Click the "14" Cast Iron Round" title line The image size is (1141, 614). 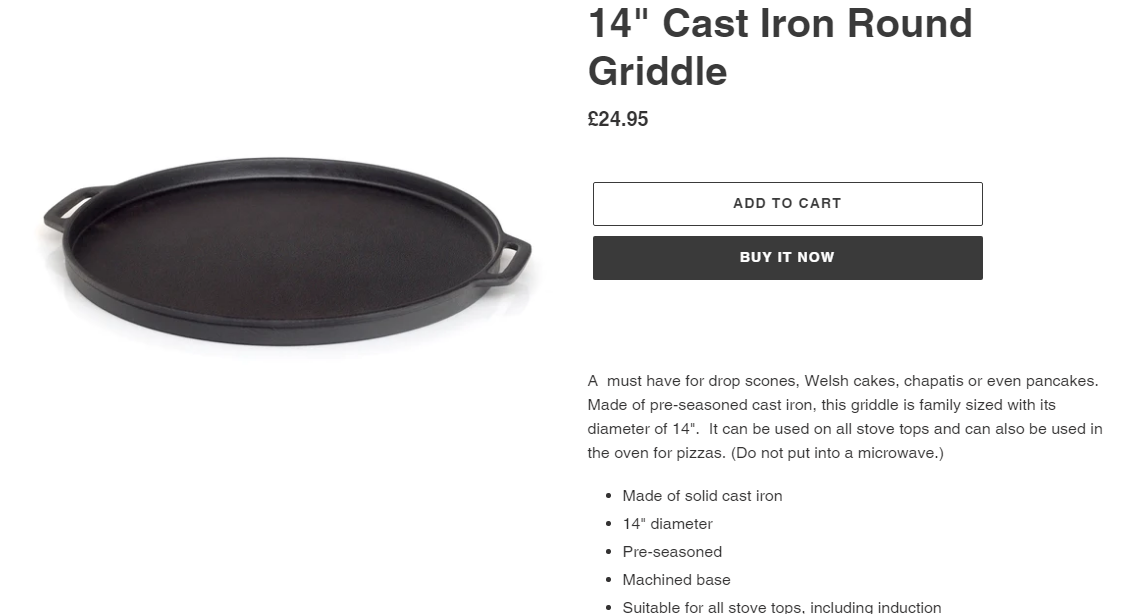[x=779, y=24]
